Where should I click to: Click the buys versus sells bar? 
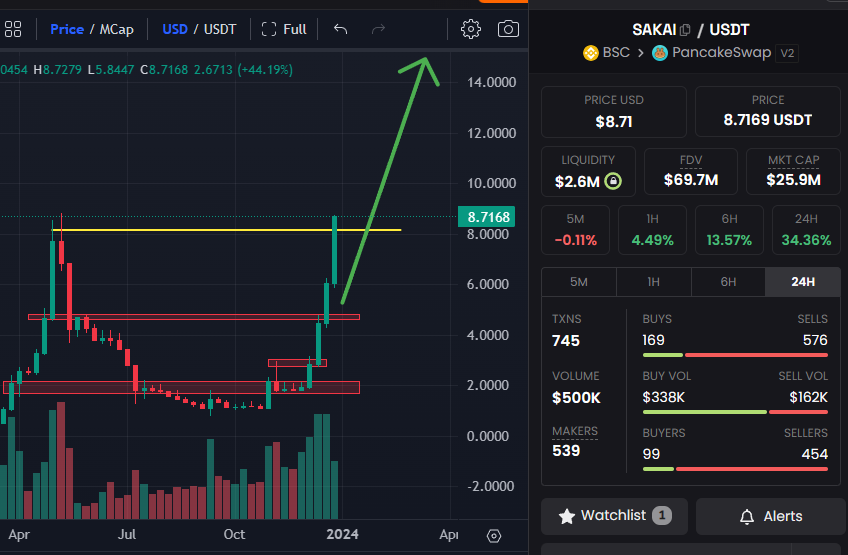coord(735,355)
